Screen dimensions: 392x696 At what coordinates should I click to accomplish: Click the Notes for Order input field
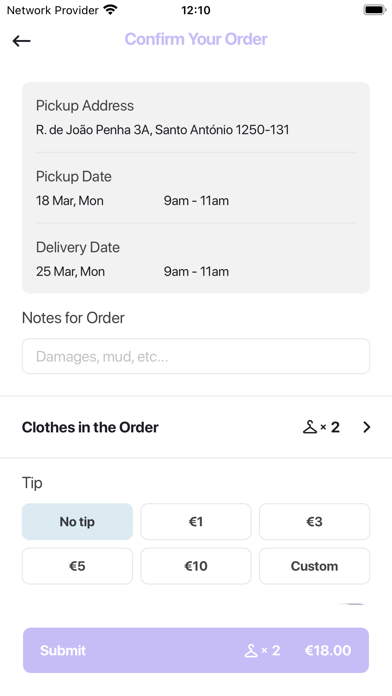(196, 356)
